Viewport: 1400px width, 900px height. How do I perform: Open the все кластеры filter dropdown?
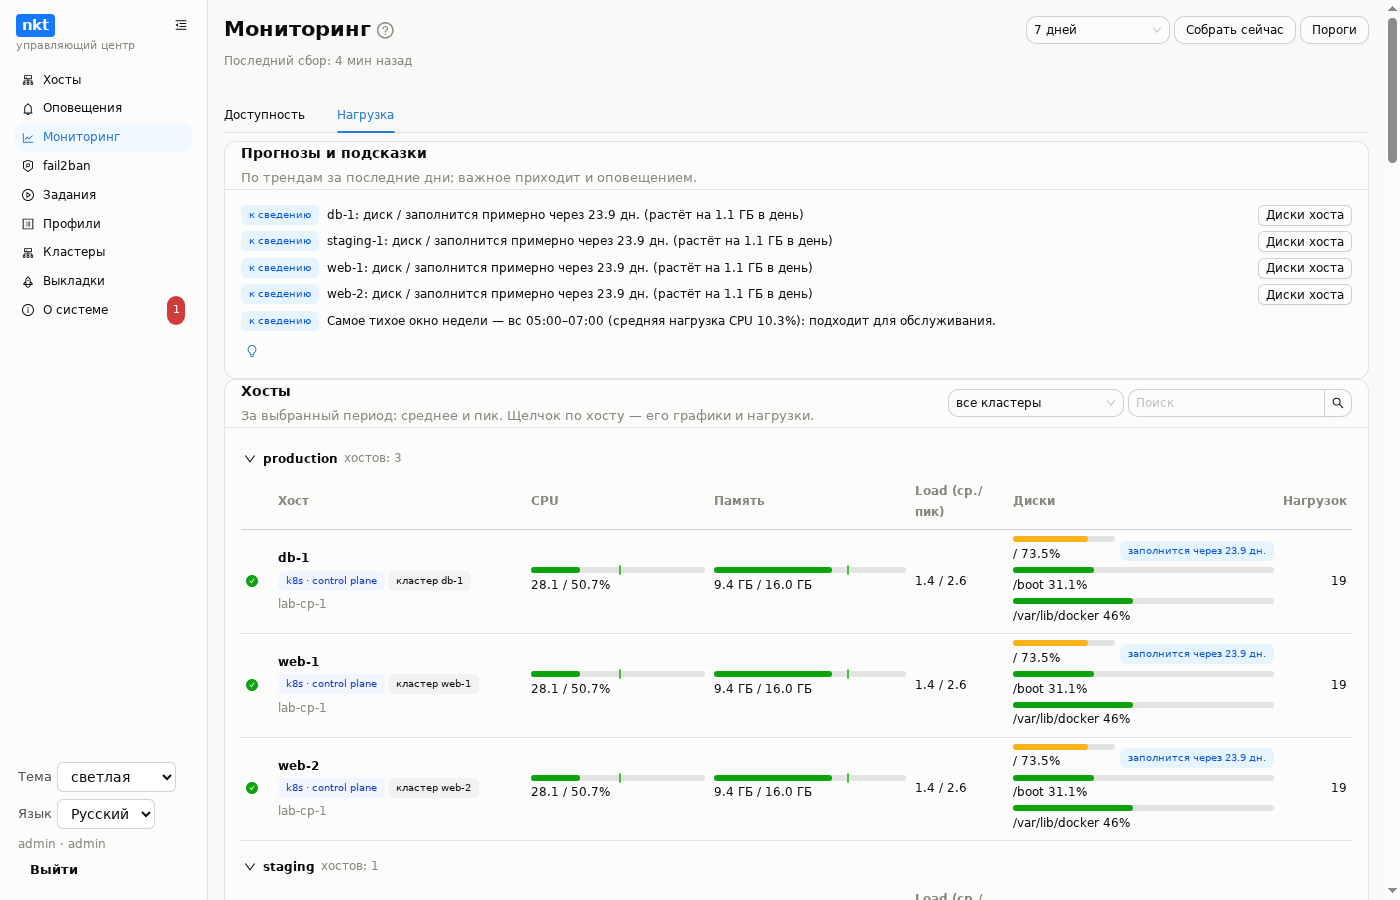1036,403
